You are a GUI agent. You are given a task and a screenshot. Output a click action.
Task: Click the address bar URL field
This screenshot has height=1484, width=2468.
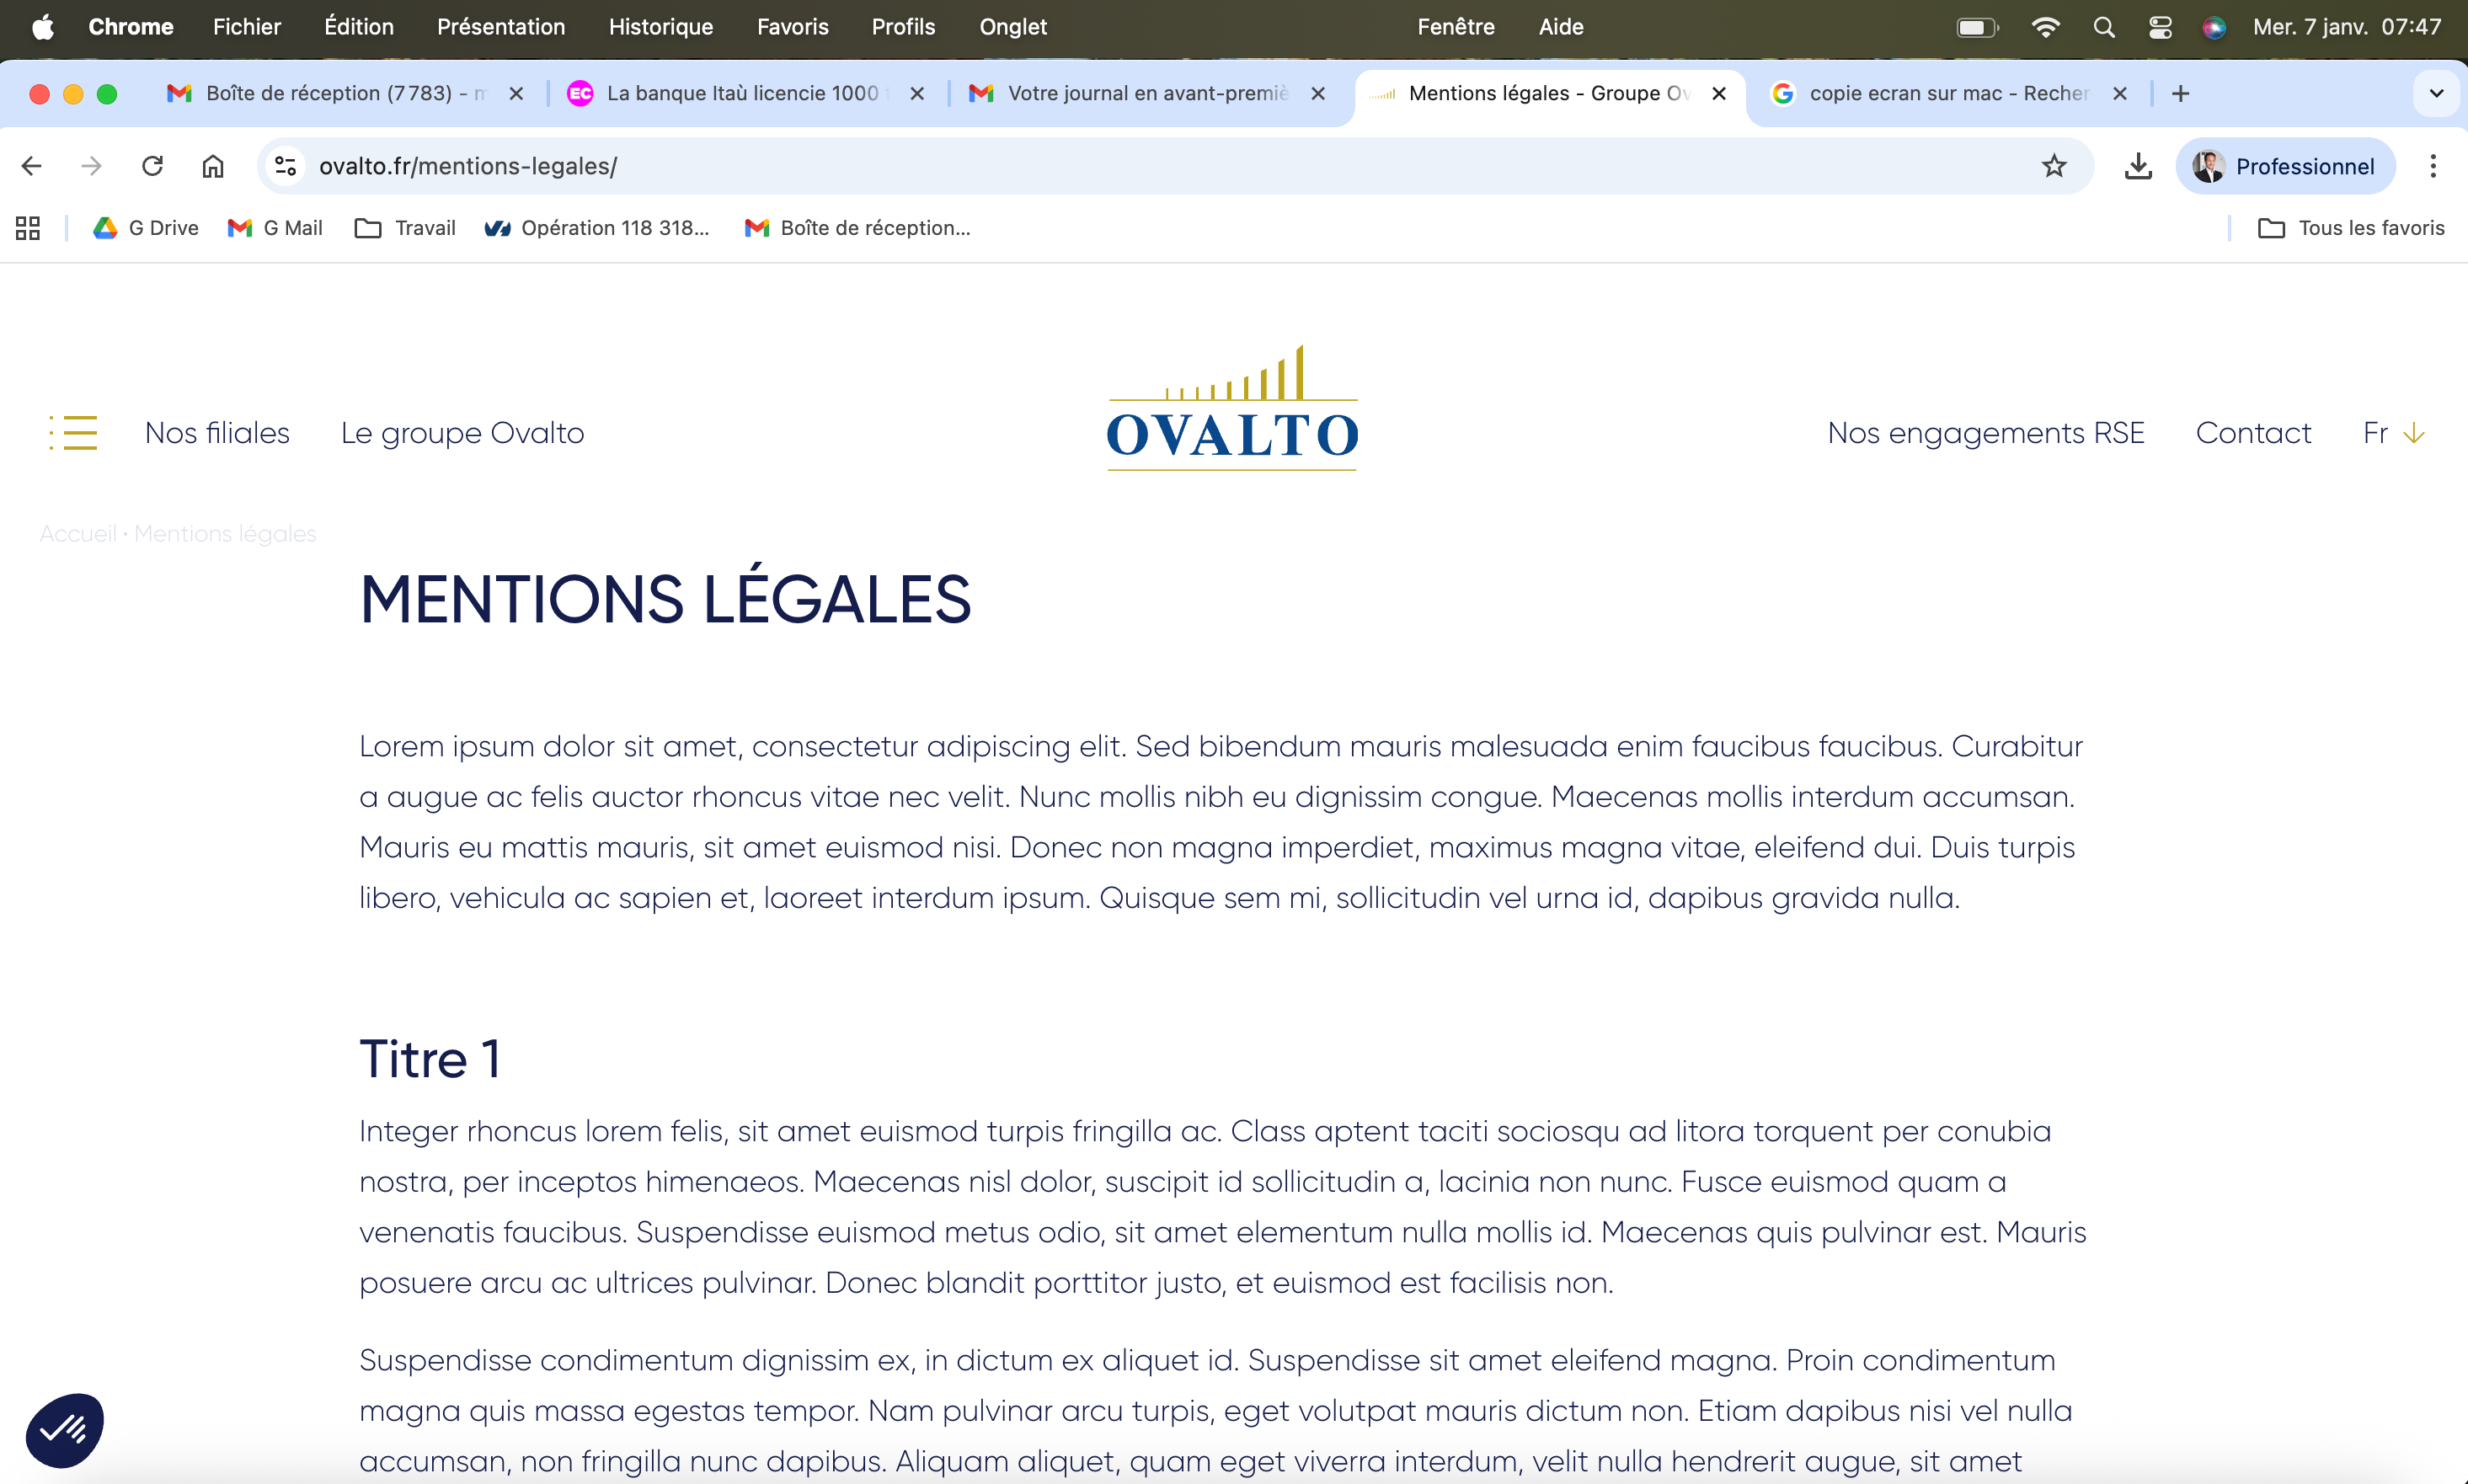coord(1100,166)
